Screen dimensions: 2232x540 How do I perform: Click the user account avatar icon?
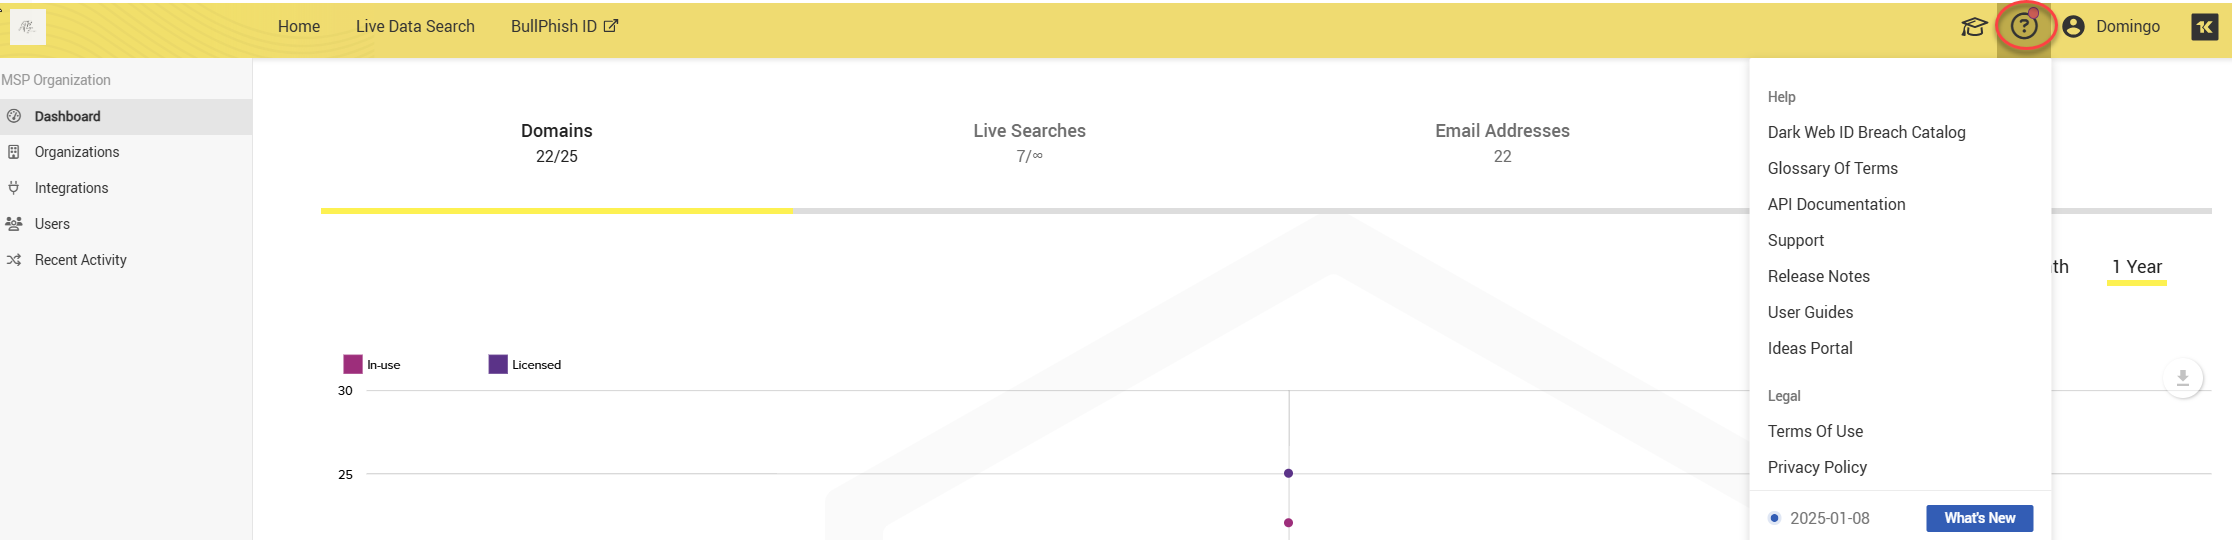click(2073, 27)
